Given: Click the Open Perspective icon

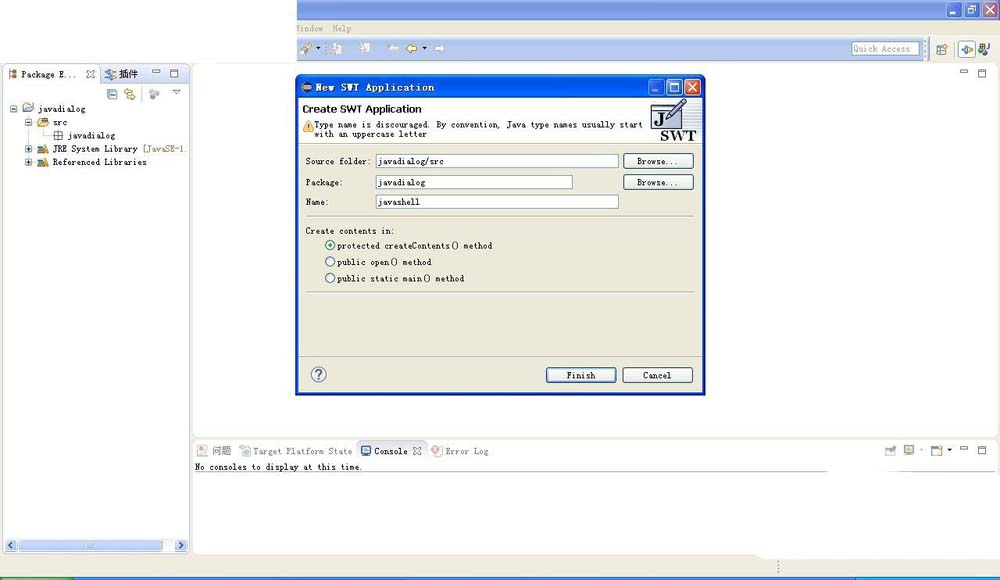Looking at the screenshot, I should 941,49.
